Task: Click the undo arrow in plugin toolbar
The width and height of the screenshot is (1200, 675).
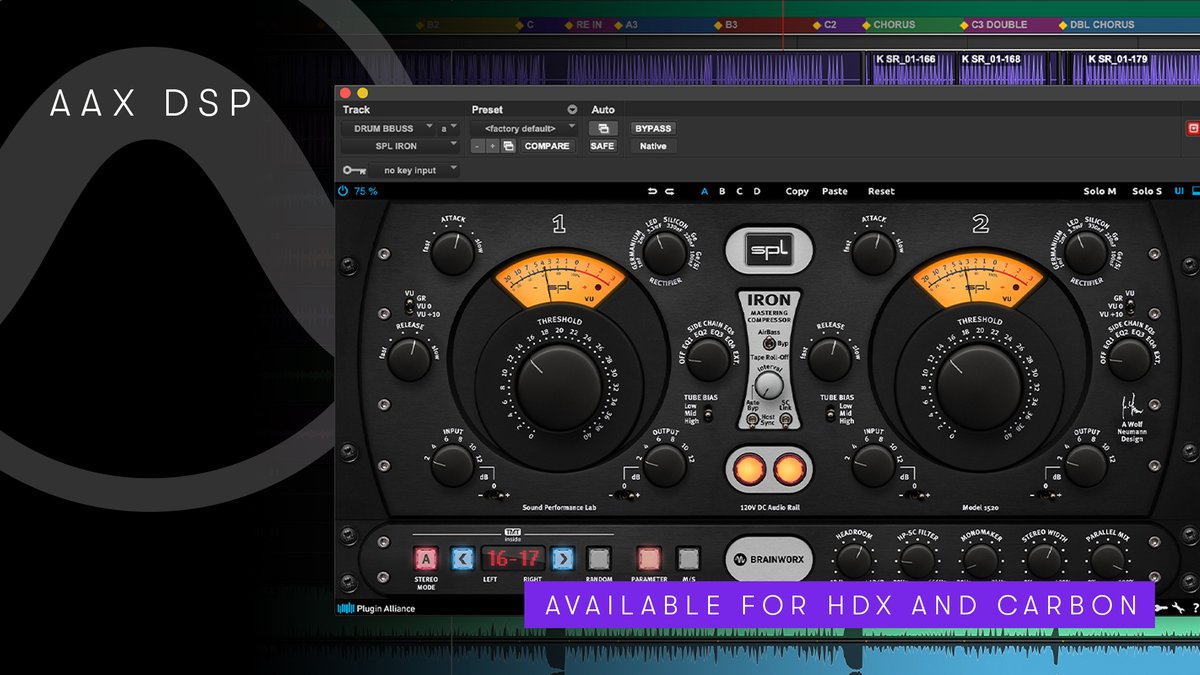Action: tap(653, 191)
